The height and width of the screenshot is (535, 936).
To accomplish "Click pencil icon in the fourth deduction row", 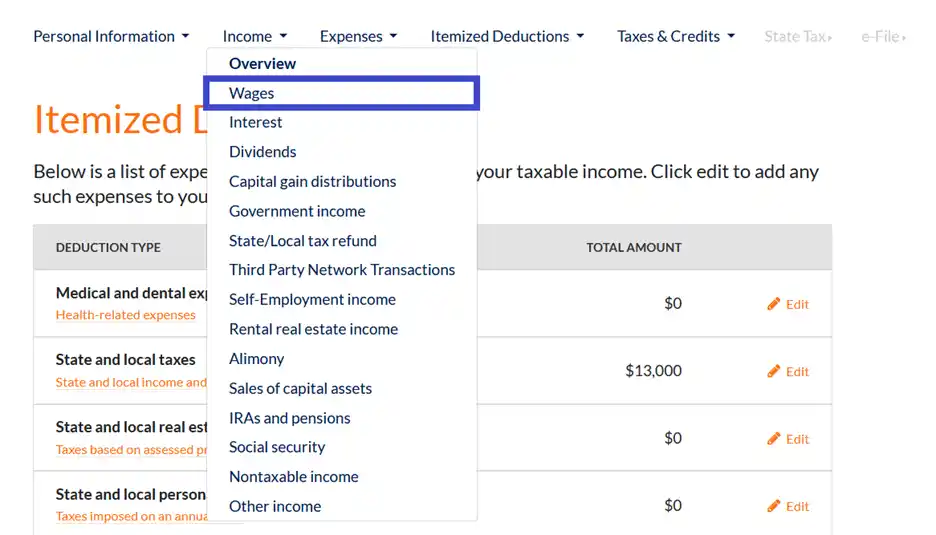I will (773, 506).
